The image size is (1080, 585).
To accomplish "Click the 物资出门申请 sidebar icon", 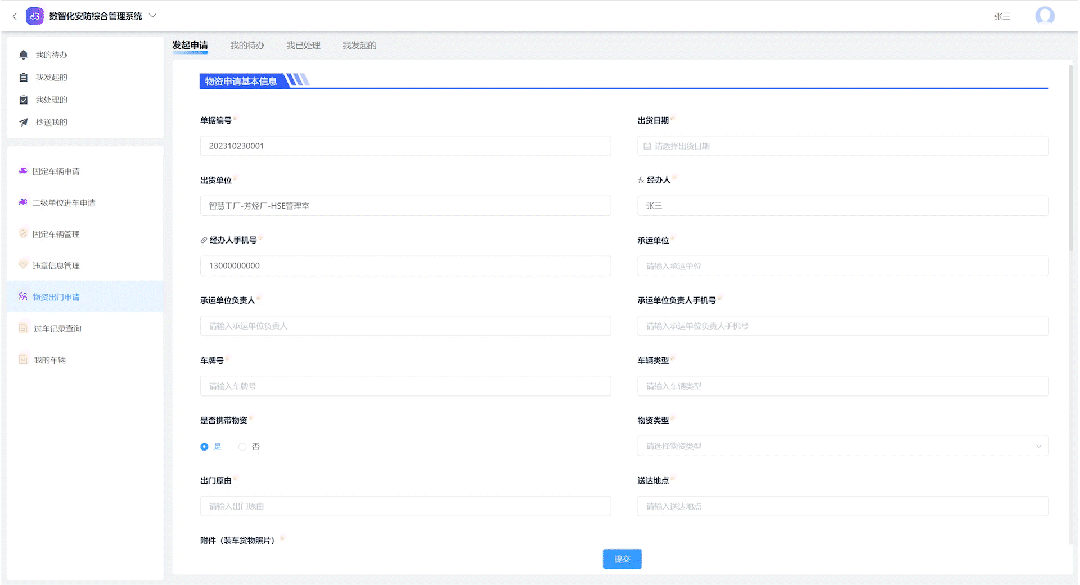I will coord(23,297).
